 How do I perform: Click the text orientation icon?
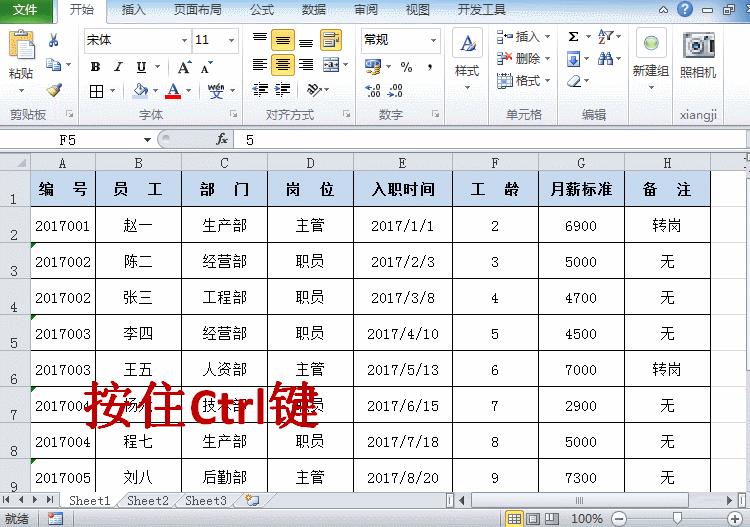pyautogui.click(x=314, y=90)
